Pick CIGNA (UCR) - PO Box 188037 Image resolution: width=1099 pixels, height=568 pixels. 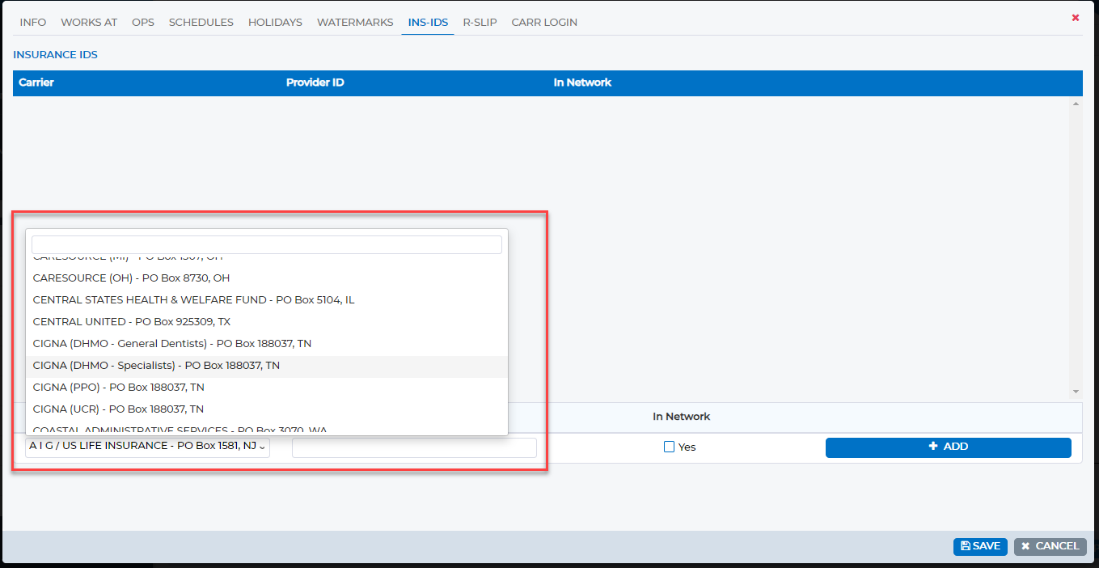(x=266, y=409)
